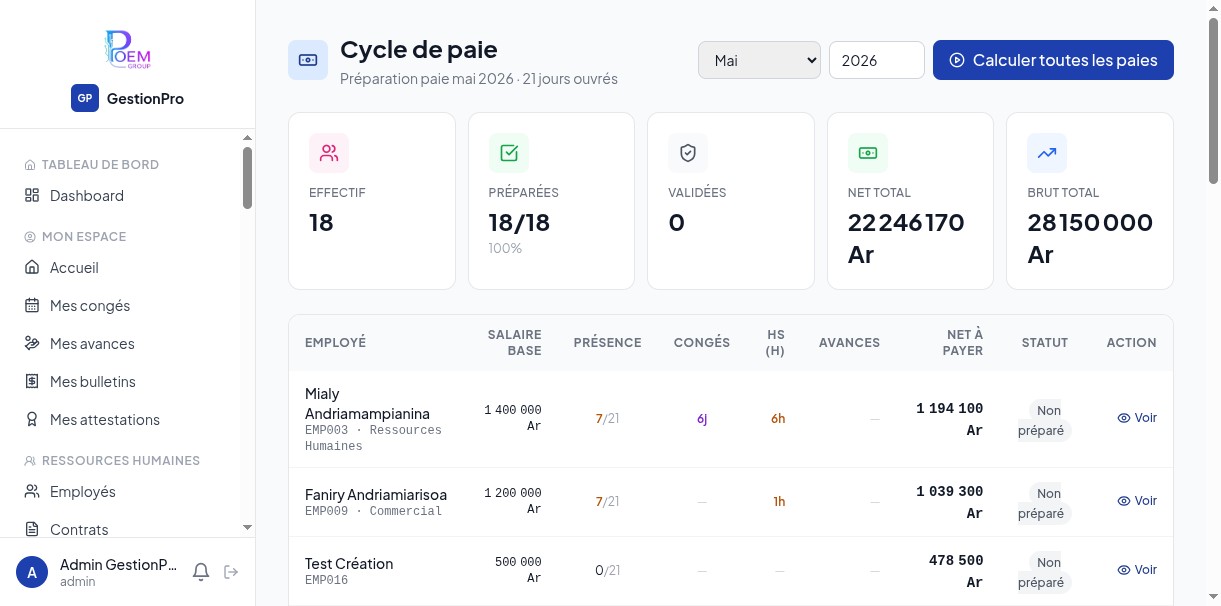This screenshot has width=1221, height=606.
Task: View payroll details for Mialy Andriamampianina
Action: [x=1137, y=418]
